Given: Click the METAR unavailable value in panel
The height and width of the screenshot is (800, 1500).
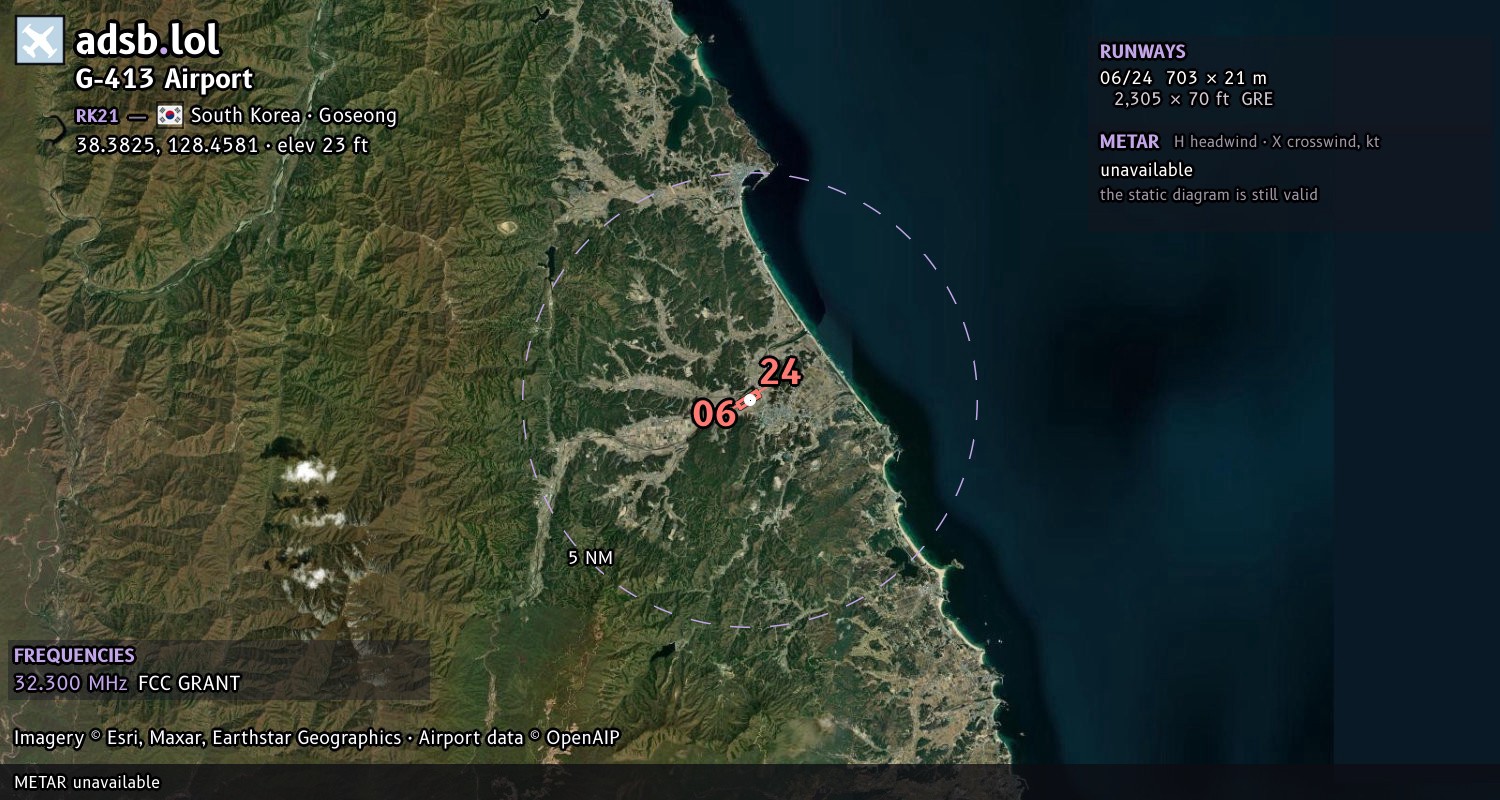Looking at the screenshot, I should tap(1146, 170).
